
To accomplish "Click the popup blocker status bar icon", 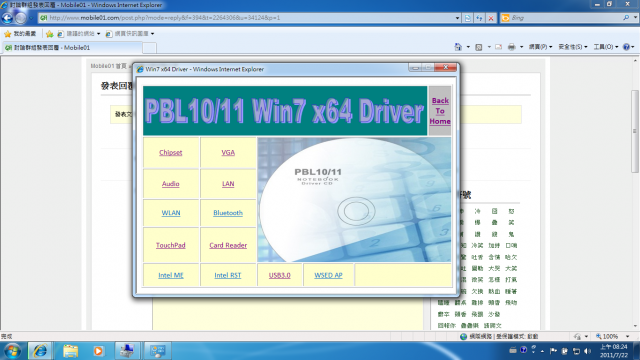I will point(578,336).
